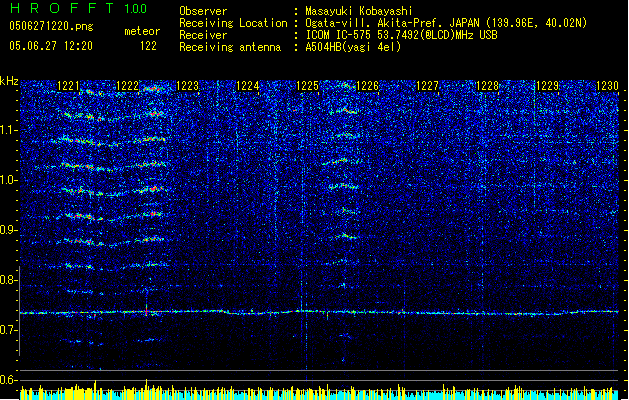Click the 0.7 kHz axis label
Viewport: 629px width, 400px height.
coord(8,330)
